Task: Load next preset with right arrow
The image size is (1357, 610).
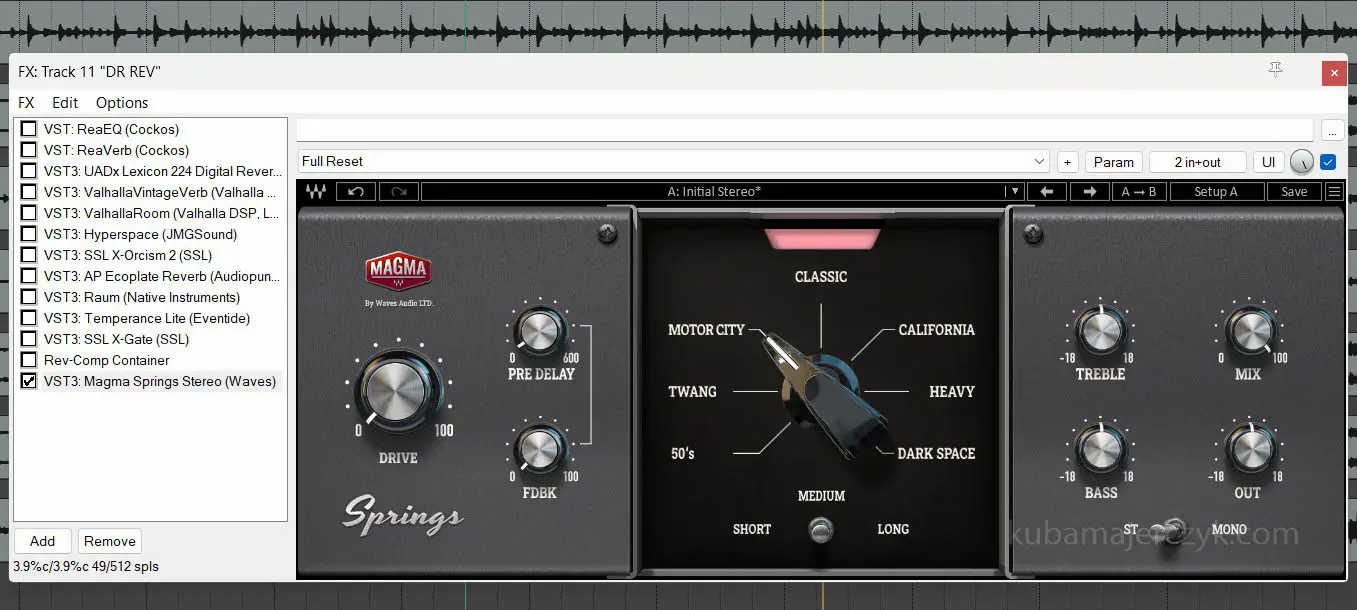Action: pos(1090,192)
